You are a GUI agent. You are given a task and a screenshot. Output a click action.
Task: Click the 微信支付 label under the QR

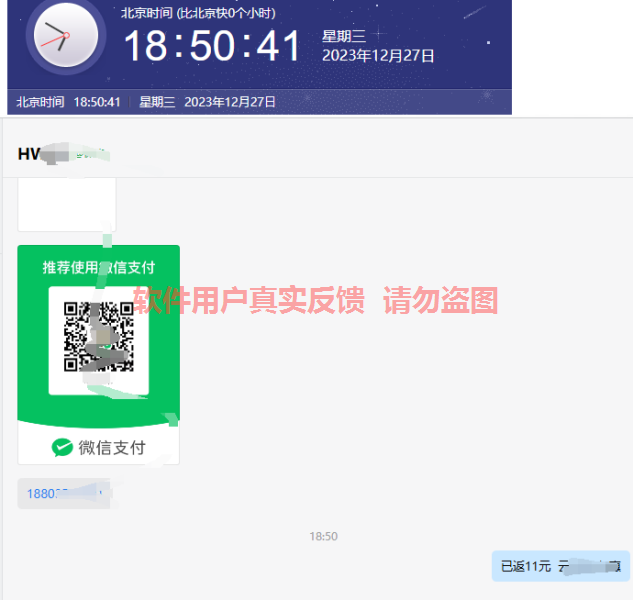(x=111, y=448)
